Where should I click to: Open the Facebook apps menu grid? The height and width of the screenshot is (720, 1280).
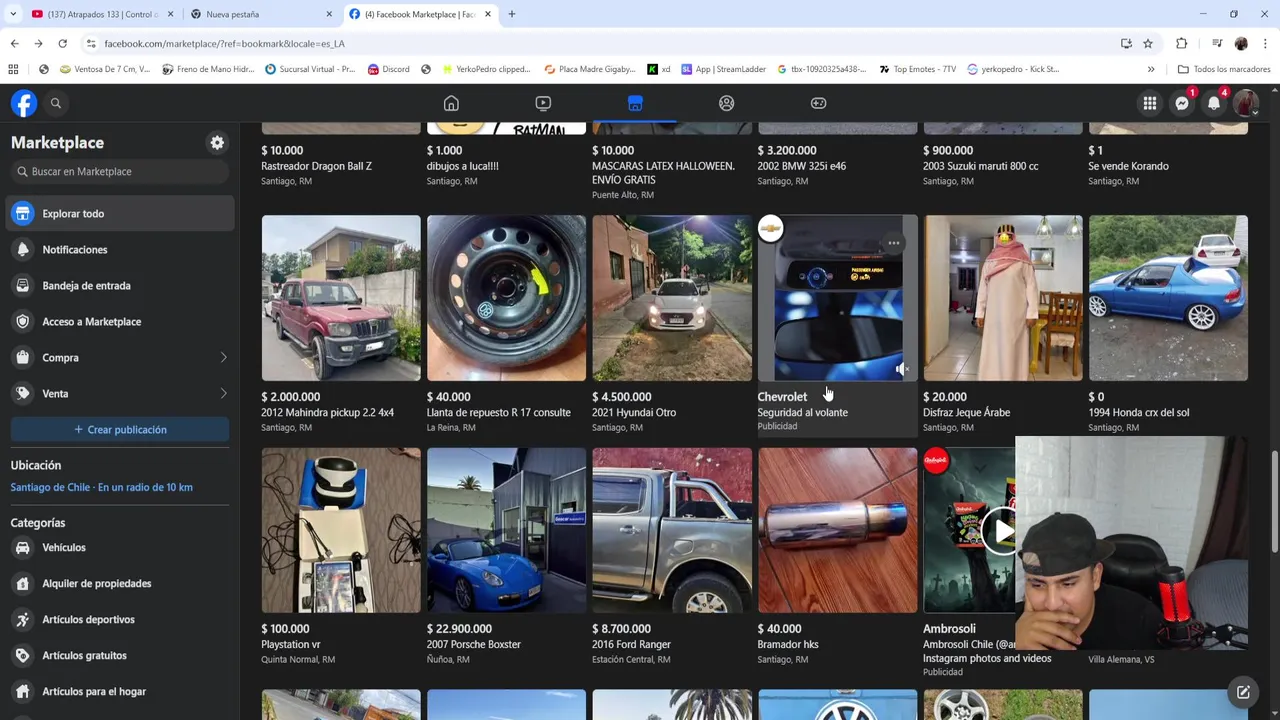pyautogui.click(x=1150, y=103)
